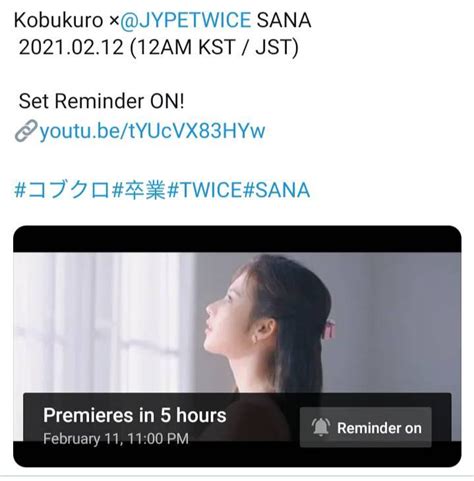The width and height of the screenshot is (474, 481).
Task: Click the "Premieres in 5 hours" heading
Action: coord(135,415)
